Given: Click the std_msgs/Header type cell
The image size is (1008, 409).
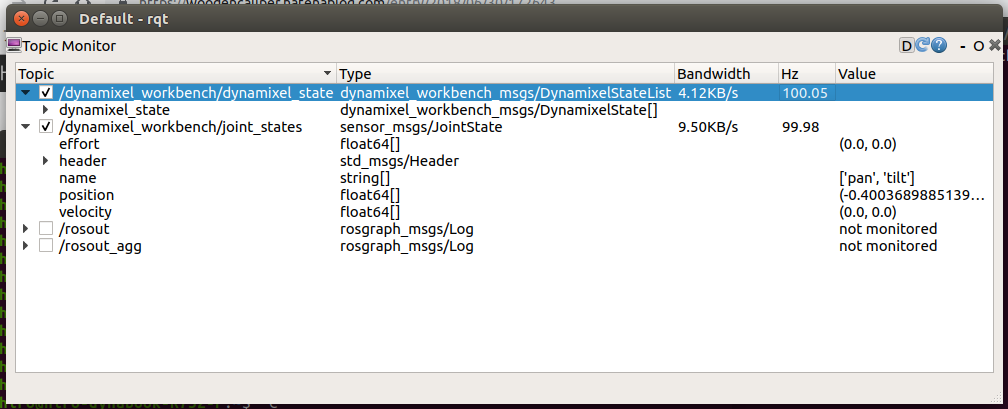Looking at the screenshot, I should click(399, 161).
